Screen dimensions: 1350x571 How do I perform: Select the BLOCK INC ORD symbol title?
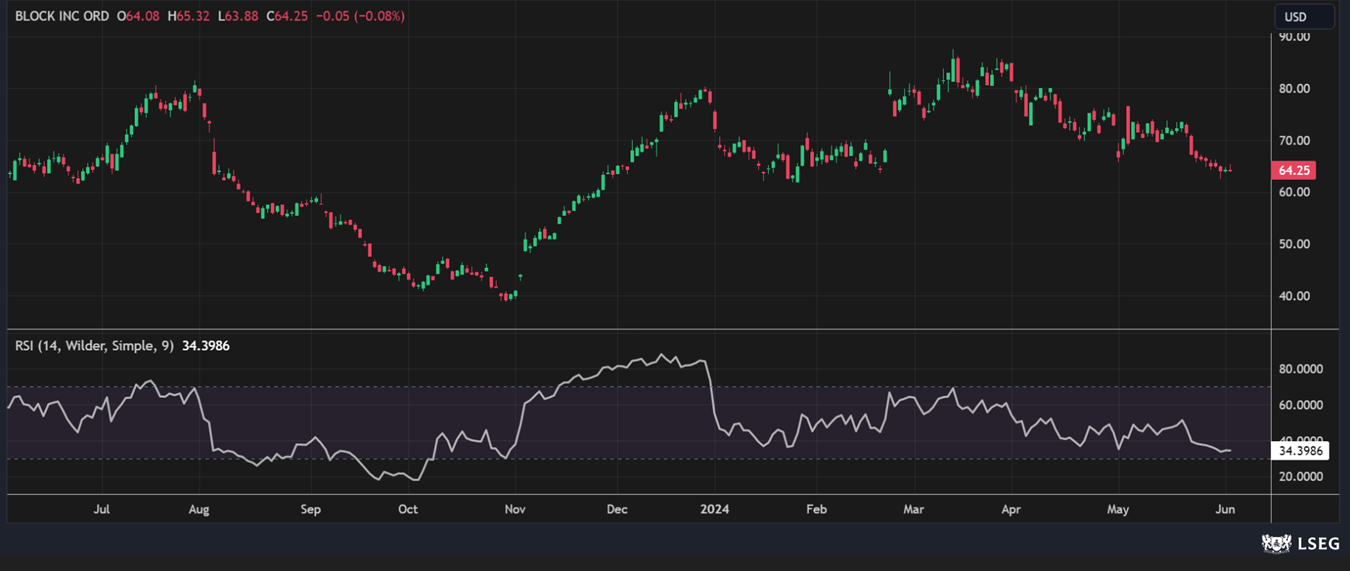62,17
